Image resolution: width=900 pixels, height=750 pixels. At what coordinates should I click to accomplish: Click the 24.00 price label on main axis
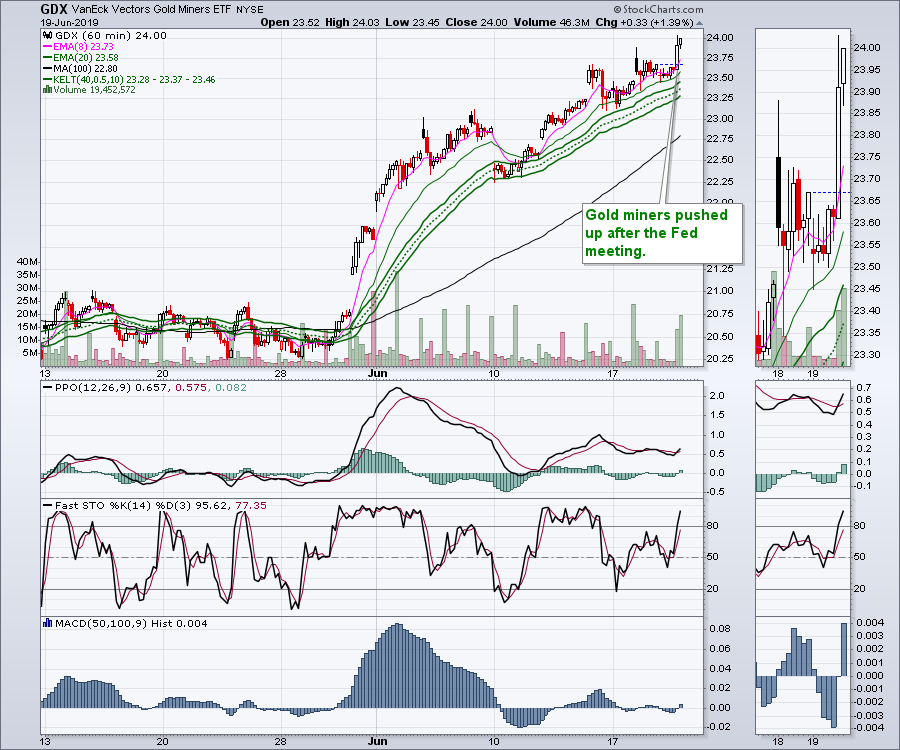coord(720,38)
